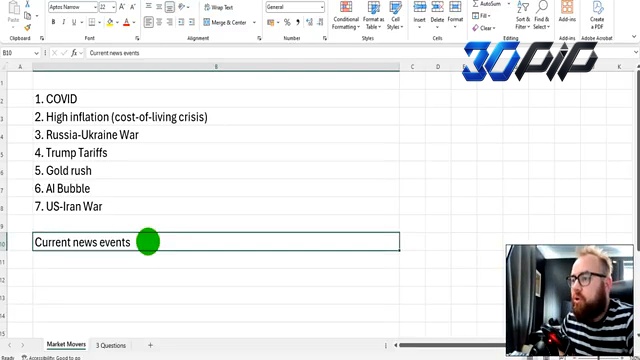The width and height of the screenshot is (640, 360).
Task: Click the text orientation icon
Action: 182,7
